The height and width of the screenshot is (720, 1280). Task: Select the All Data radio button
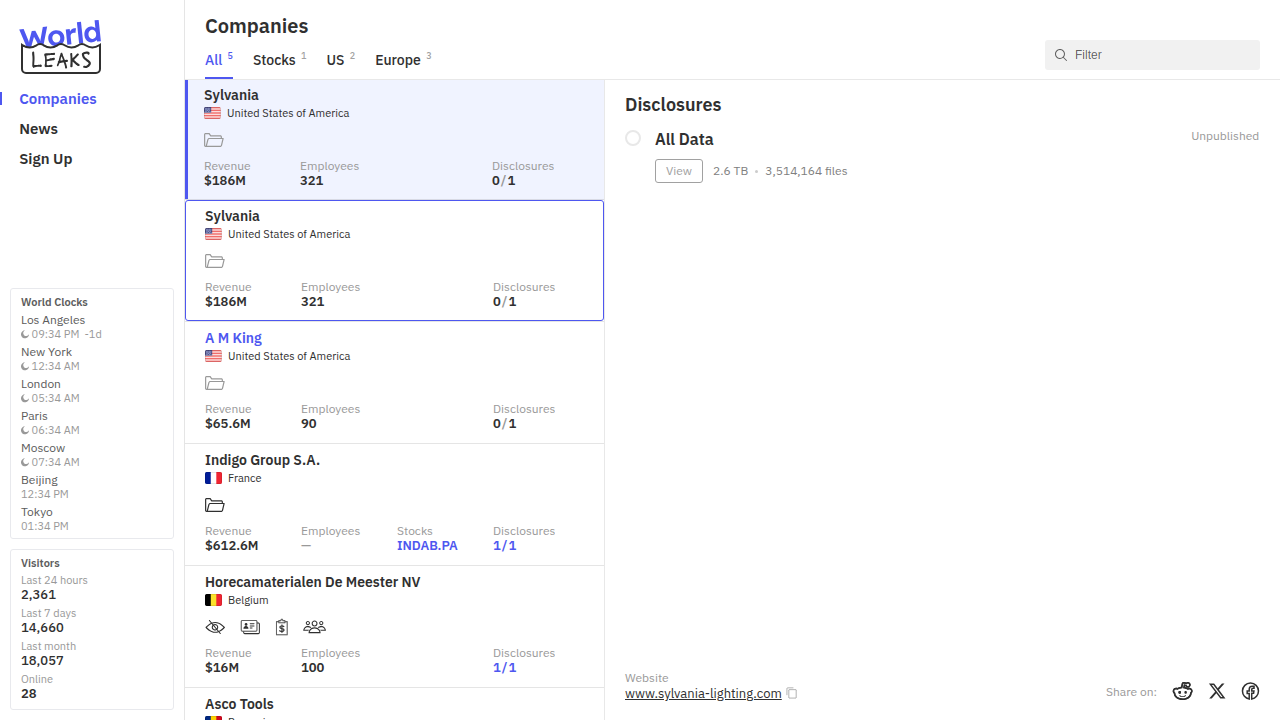633,138
